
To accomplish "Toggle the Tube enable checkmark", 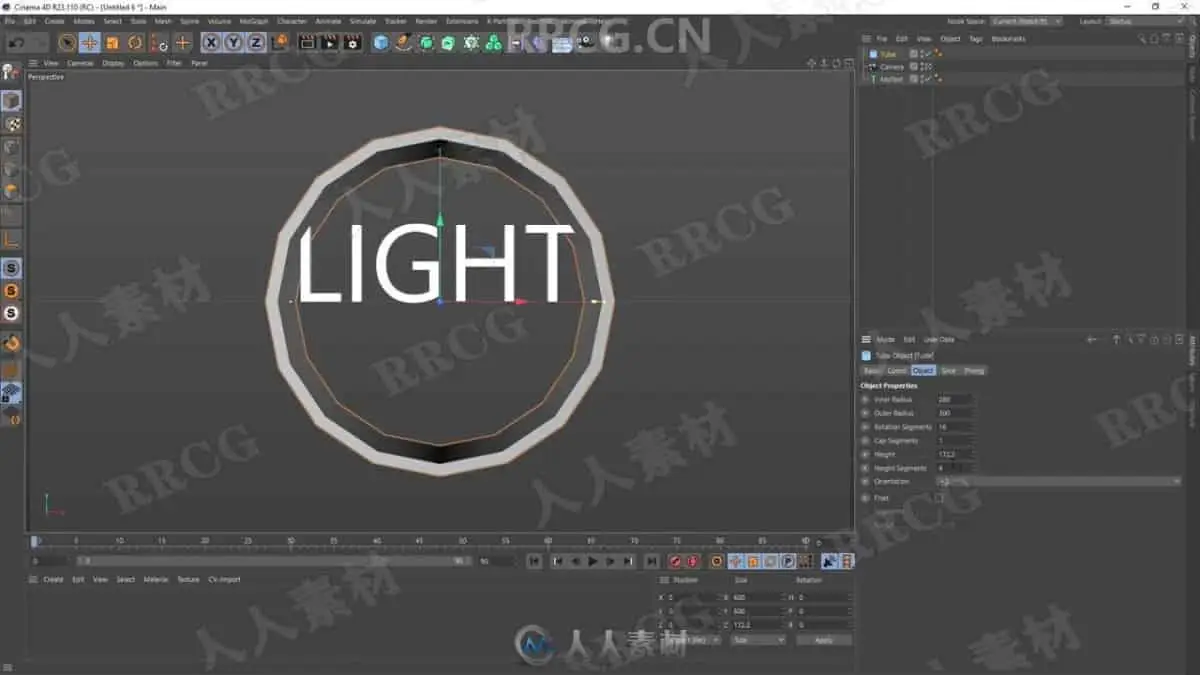I will pos(928,54).
